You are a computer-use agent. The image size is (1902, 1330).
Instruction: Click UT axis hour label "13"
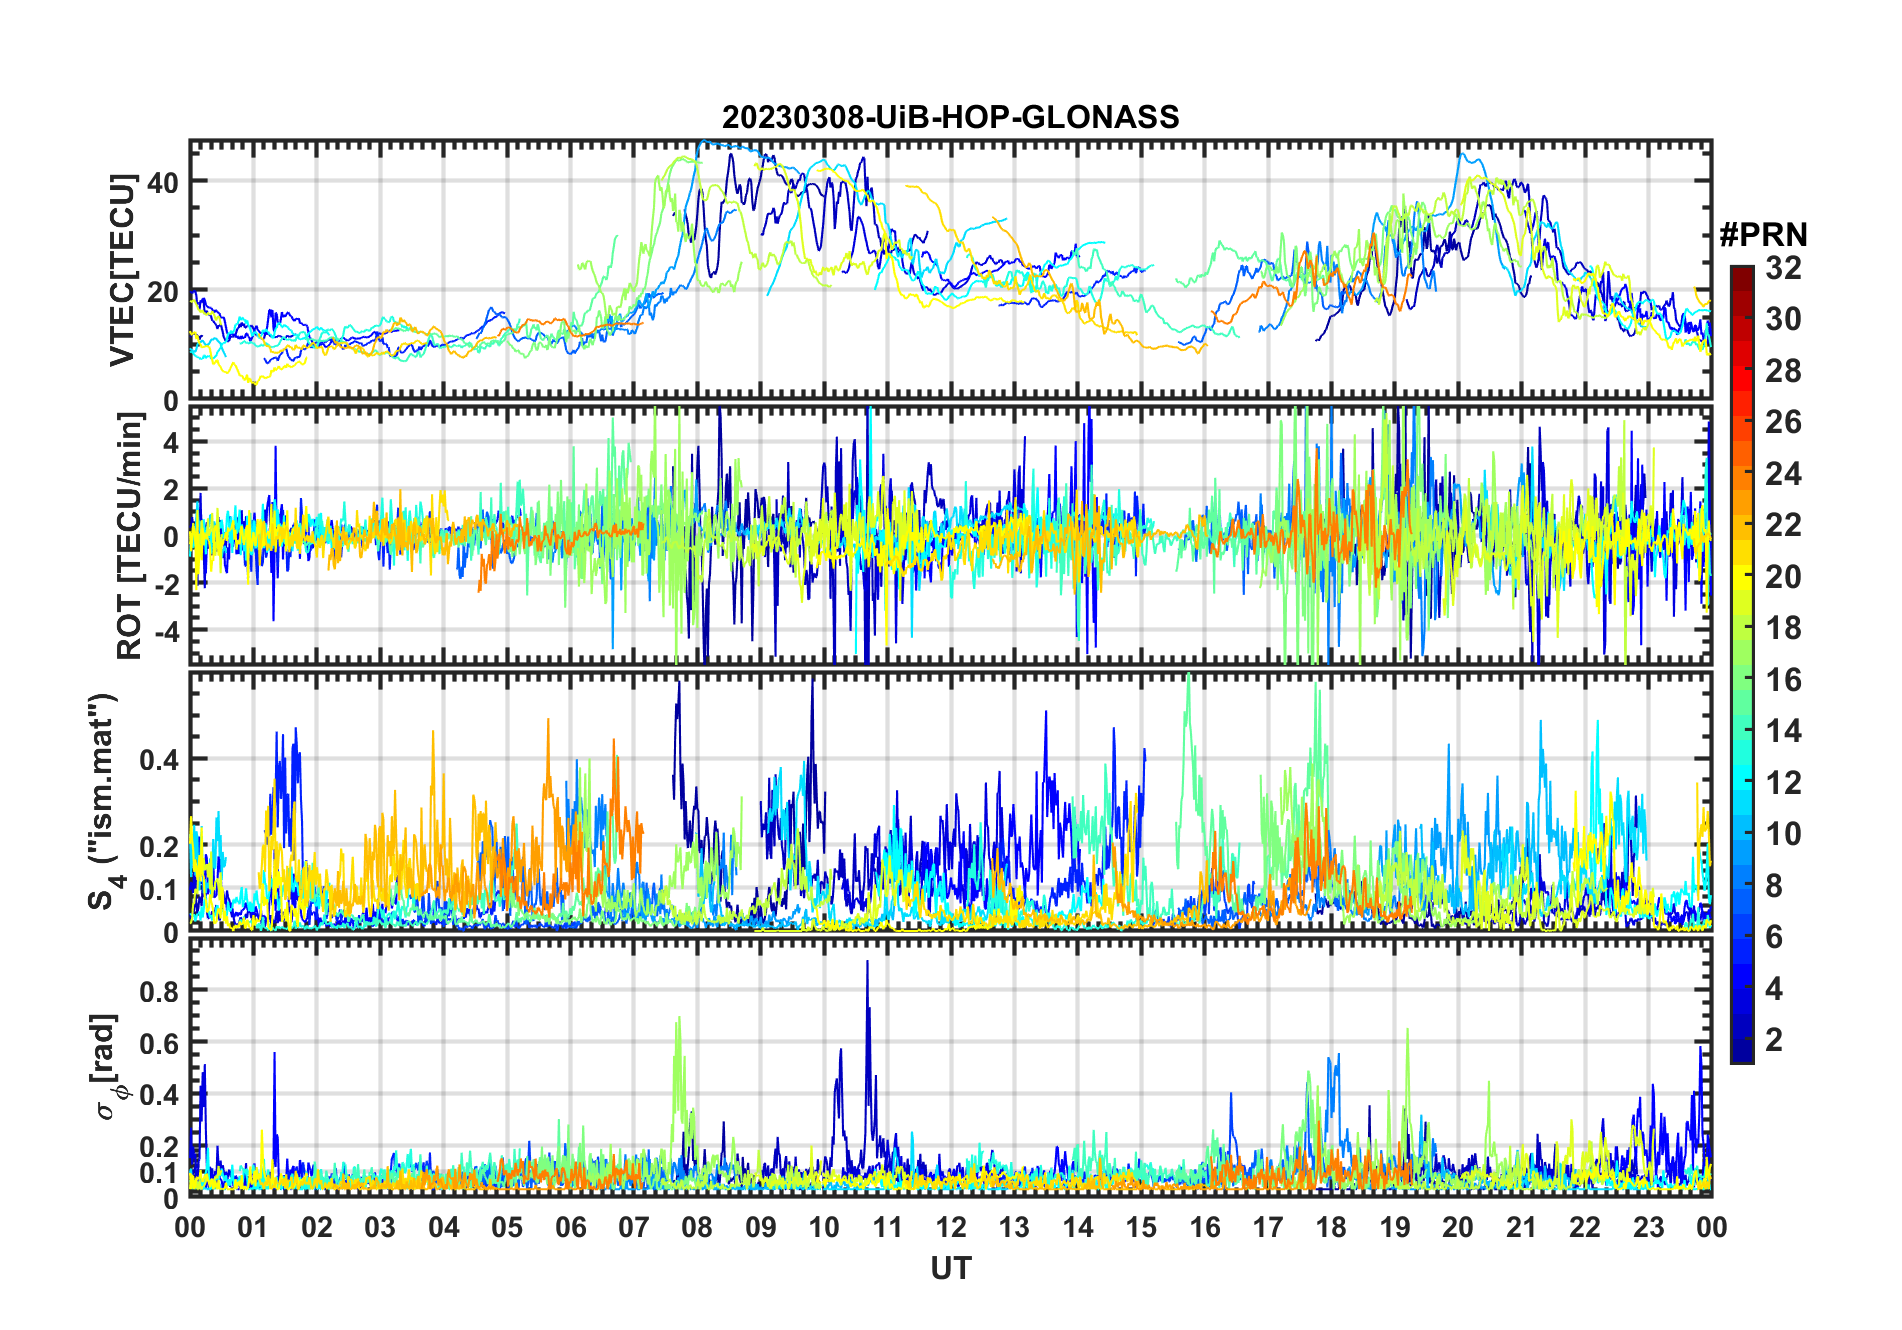tap(1014, 1227)
